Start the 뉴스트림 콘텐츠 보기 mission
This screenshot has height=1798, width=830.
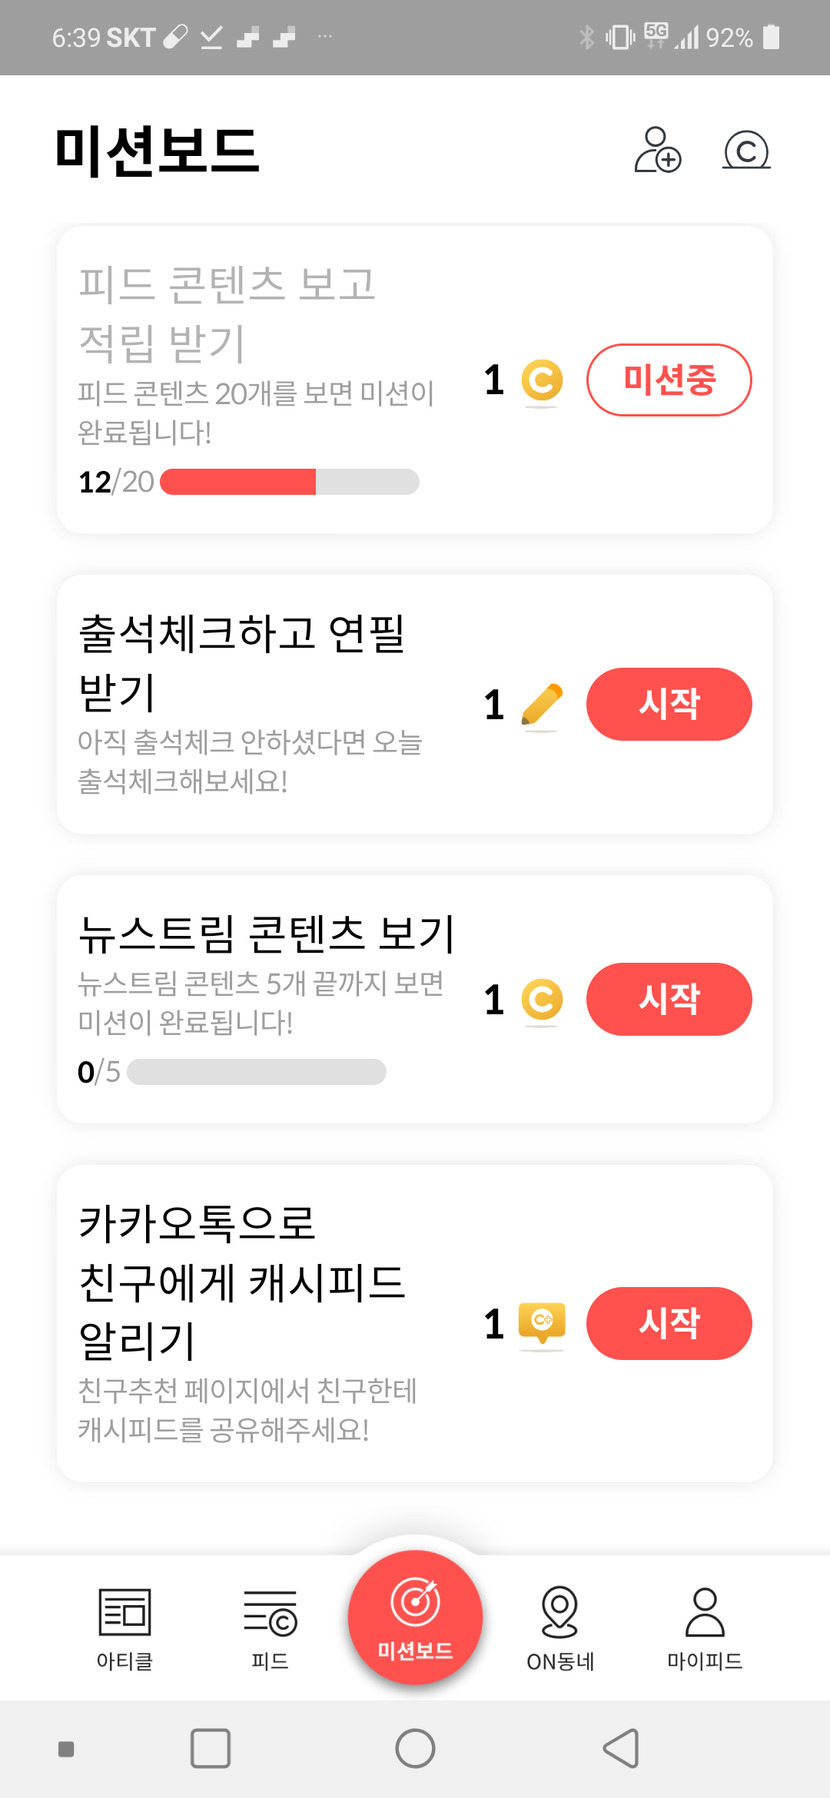click(x=668, y=999)
